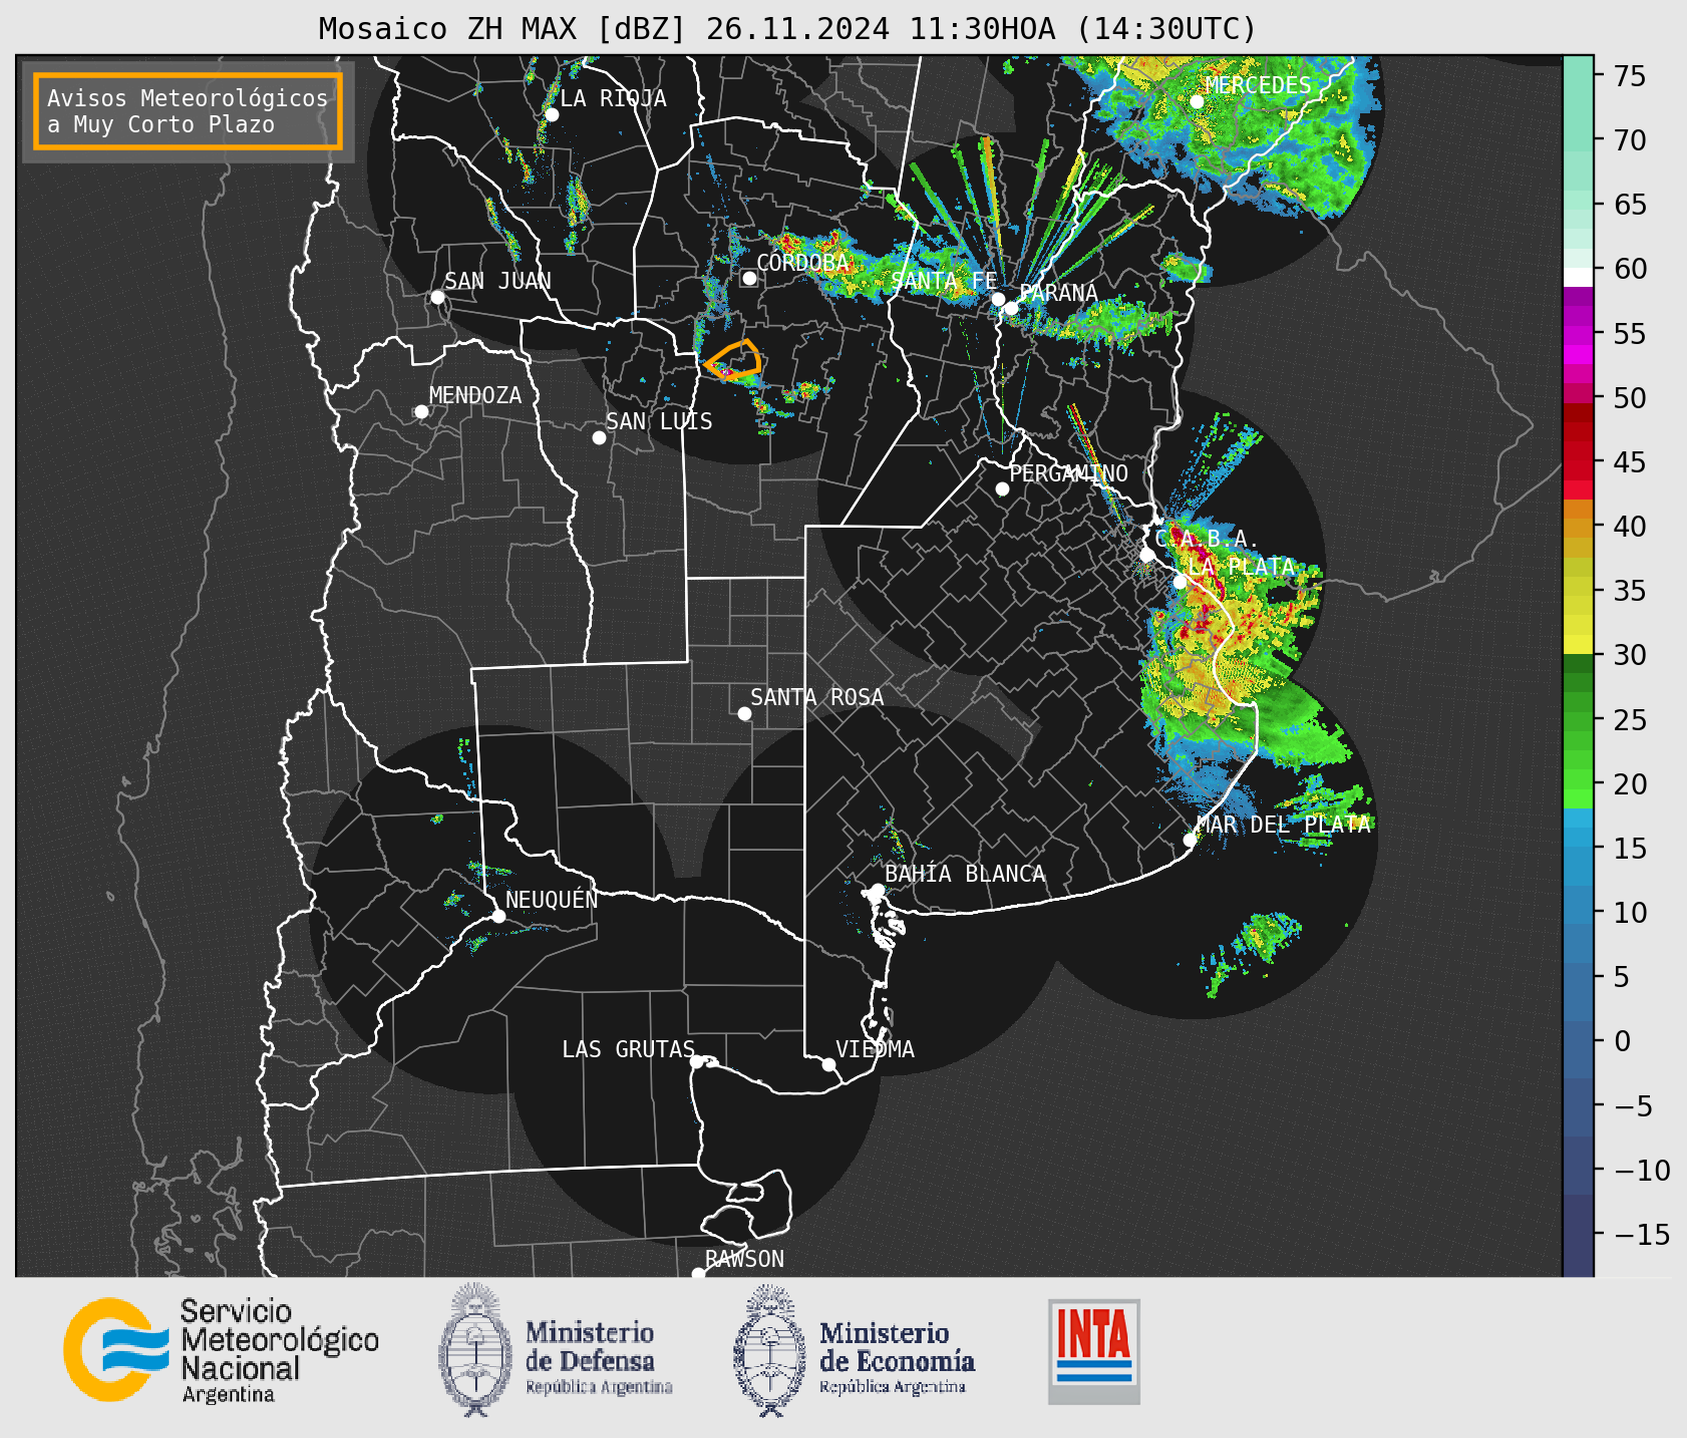The width and height of the screenshot is (1687, 1438).
Task: Click the SAN LUIS city label
Action: (x=659, y=421)
